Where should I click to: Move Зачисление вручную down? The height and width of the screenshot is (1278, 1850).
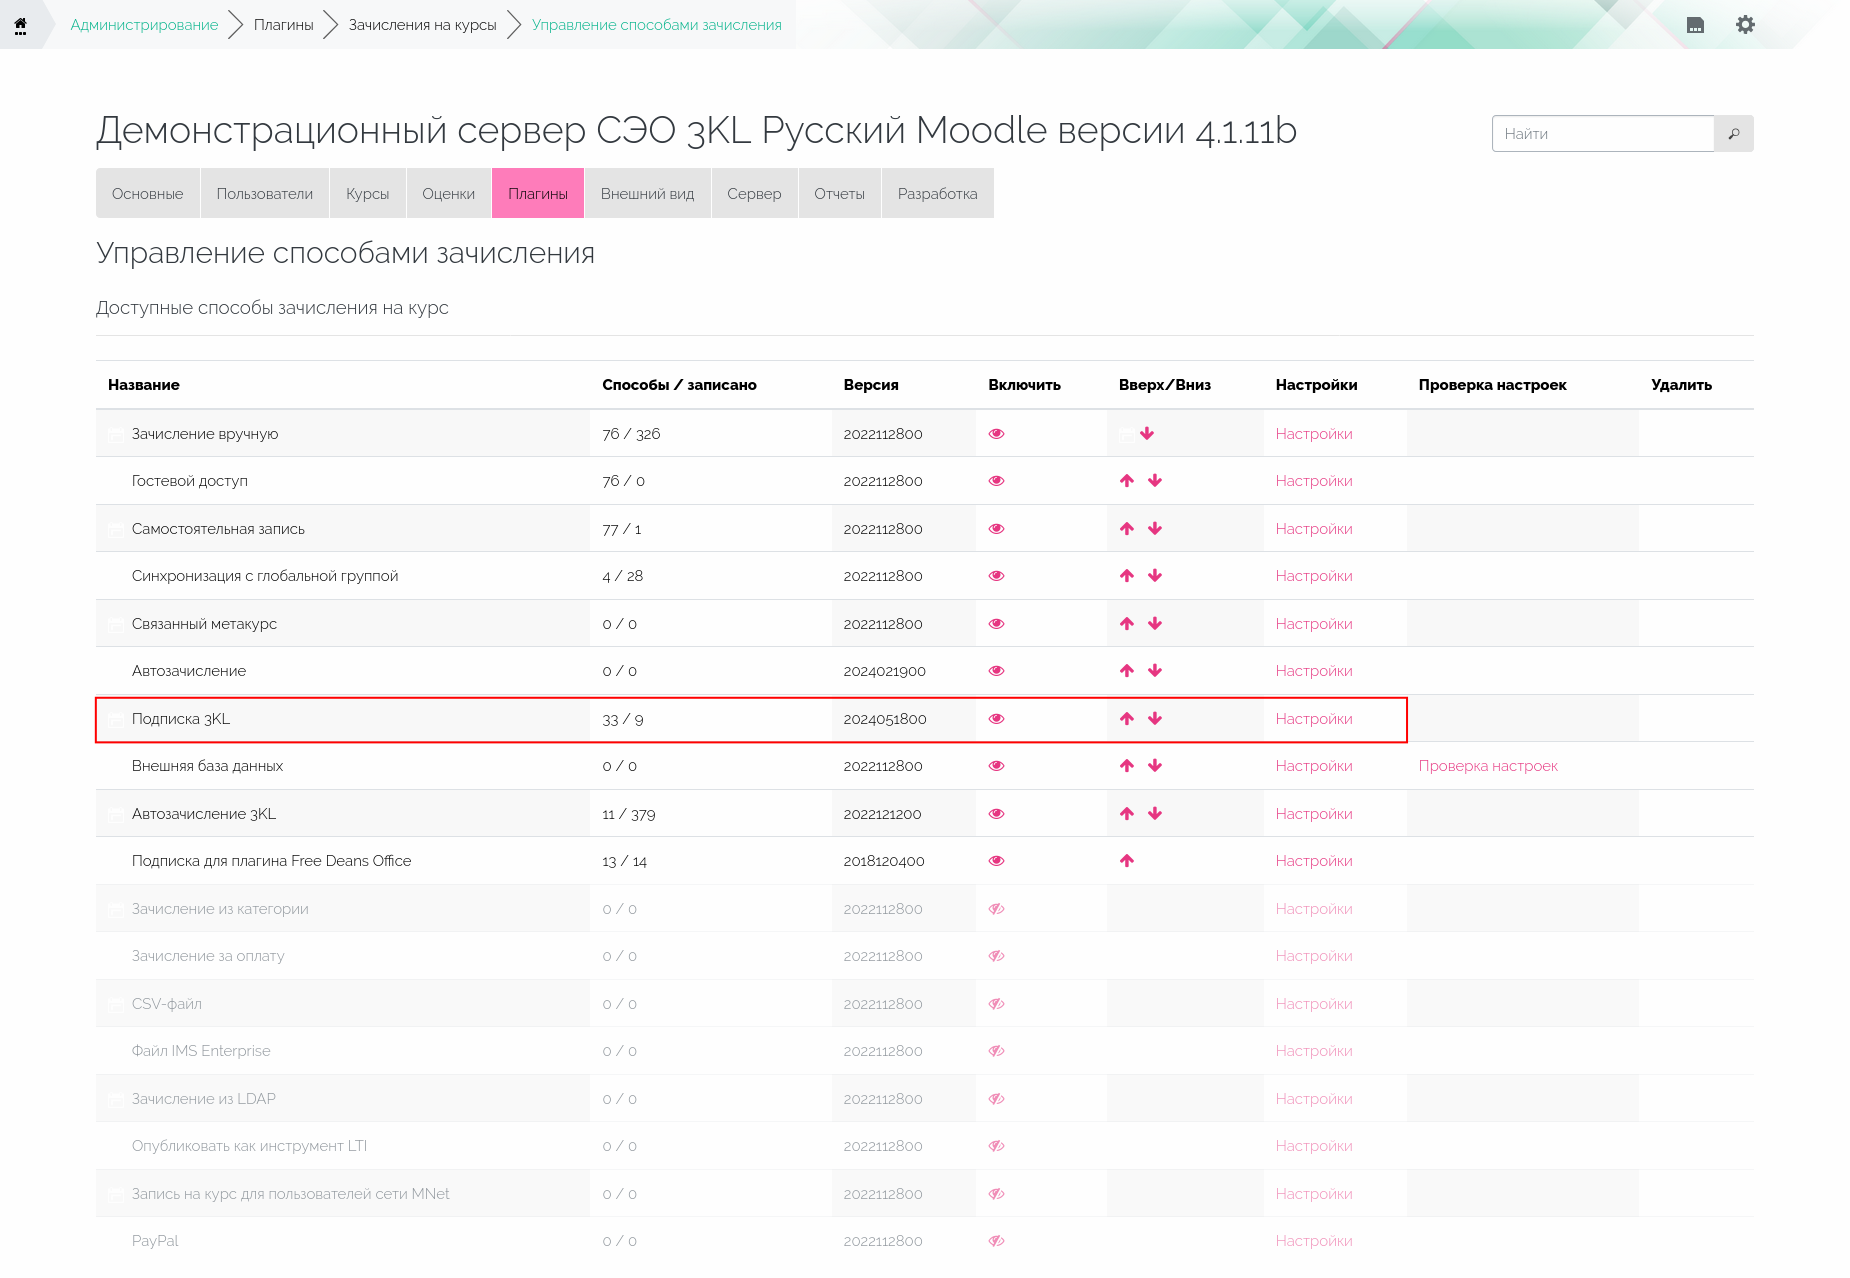[1147, 434]
